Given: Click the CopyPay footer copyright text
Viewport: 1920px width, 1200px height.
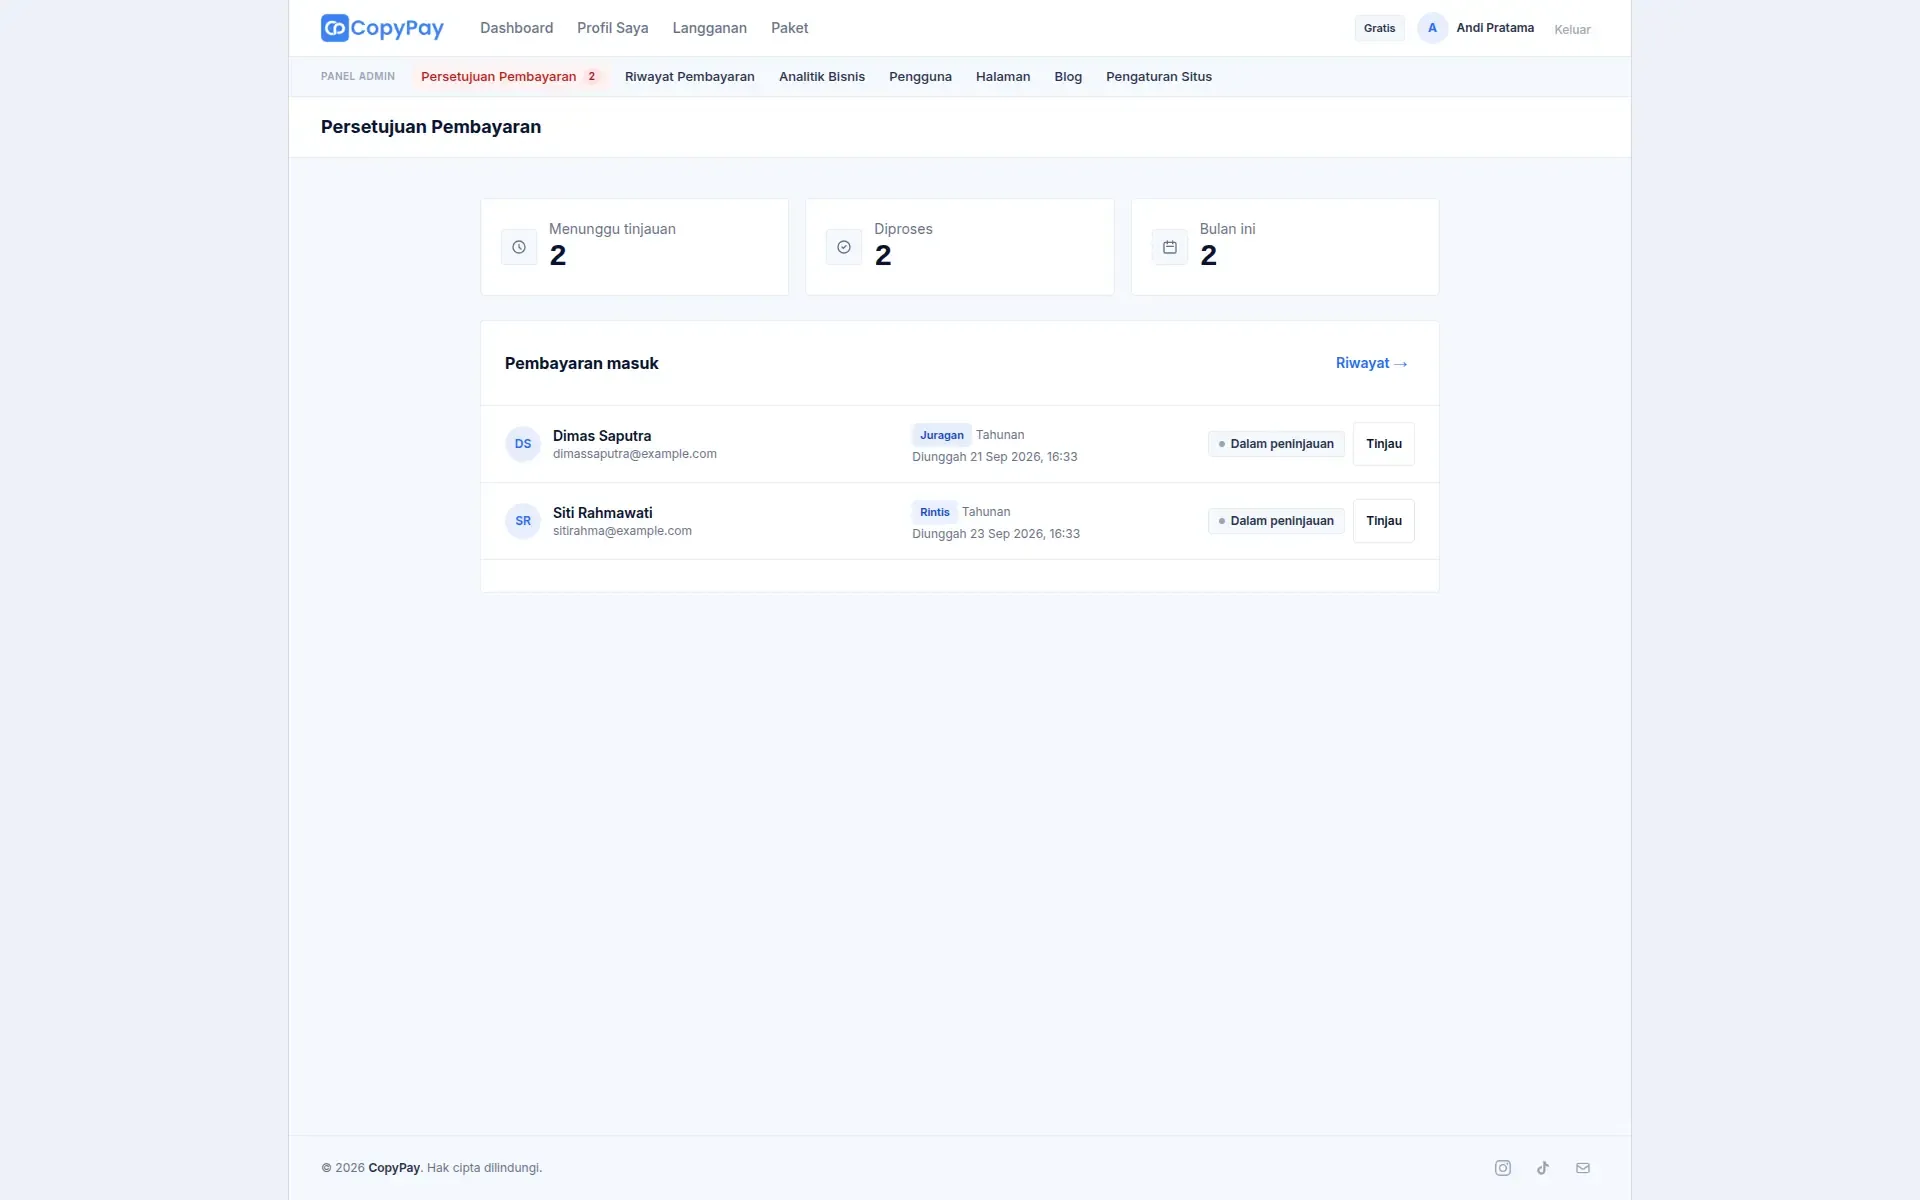Looking at the screenshot, I should (x=431, y=1168).
